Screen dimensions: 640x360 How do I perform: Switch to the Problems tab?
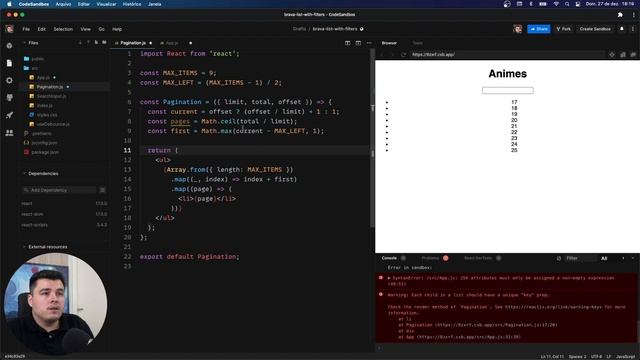coord(430,258)
